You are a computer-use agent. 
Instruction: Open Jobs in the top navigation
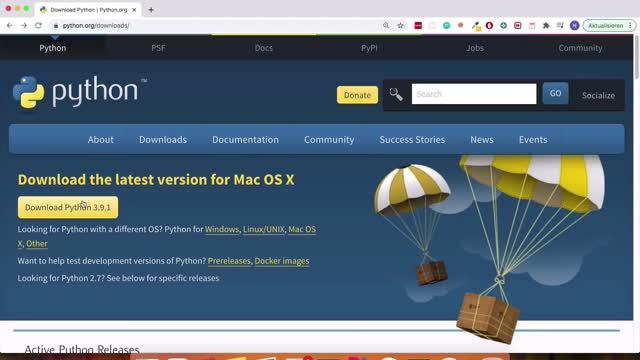pyautogui.click(x=475, y=48)
